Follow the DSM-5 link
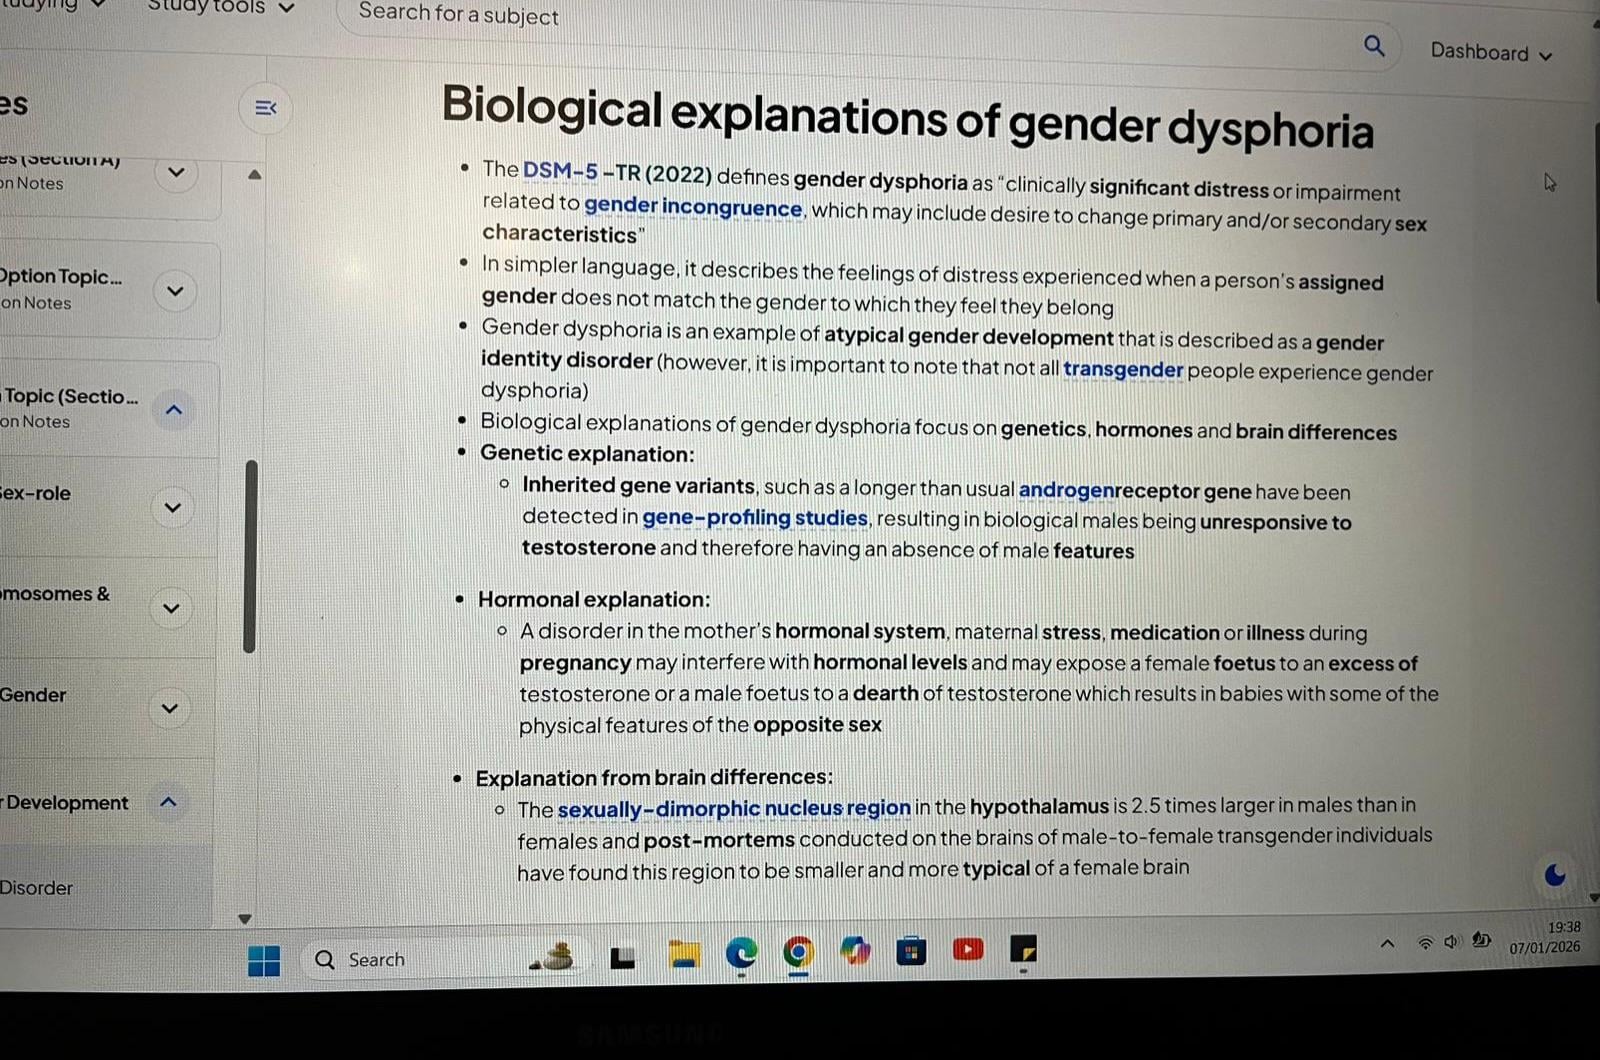The image size is (1600, 1060). click(560, 172)
